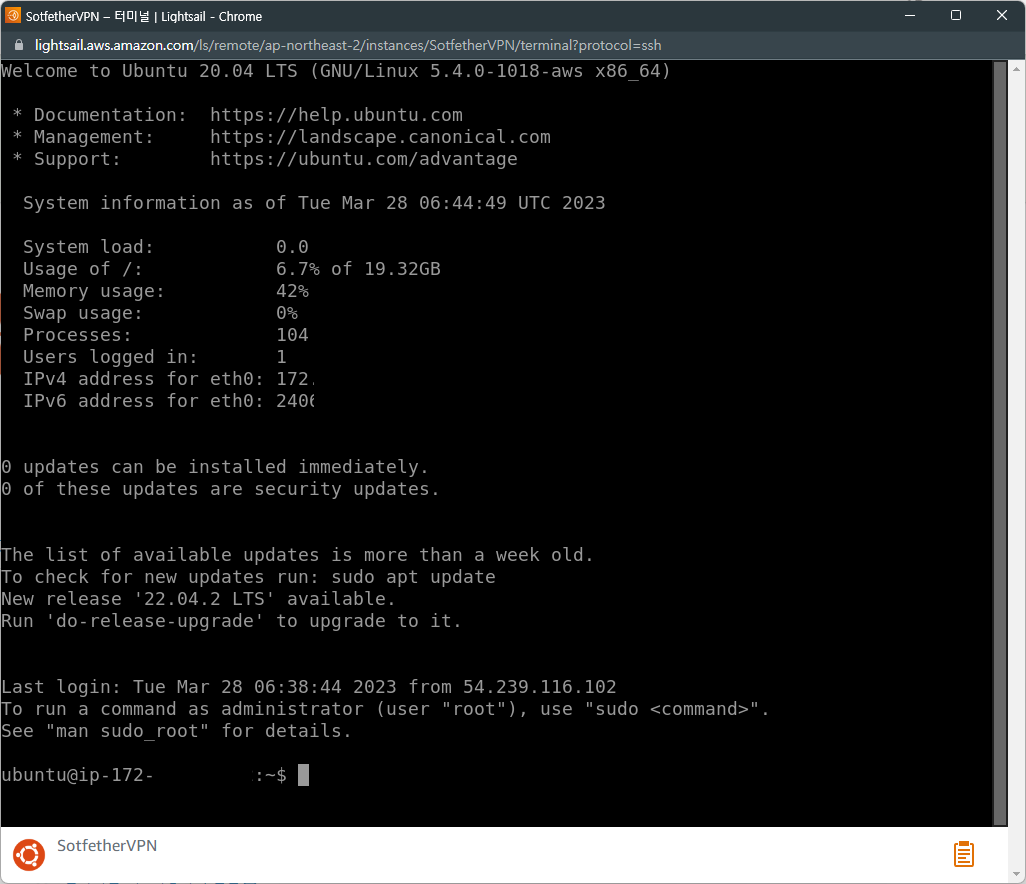Click the 'System information as of' line
This screenshot has height=884, width=1026.
point(314,203)
